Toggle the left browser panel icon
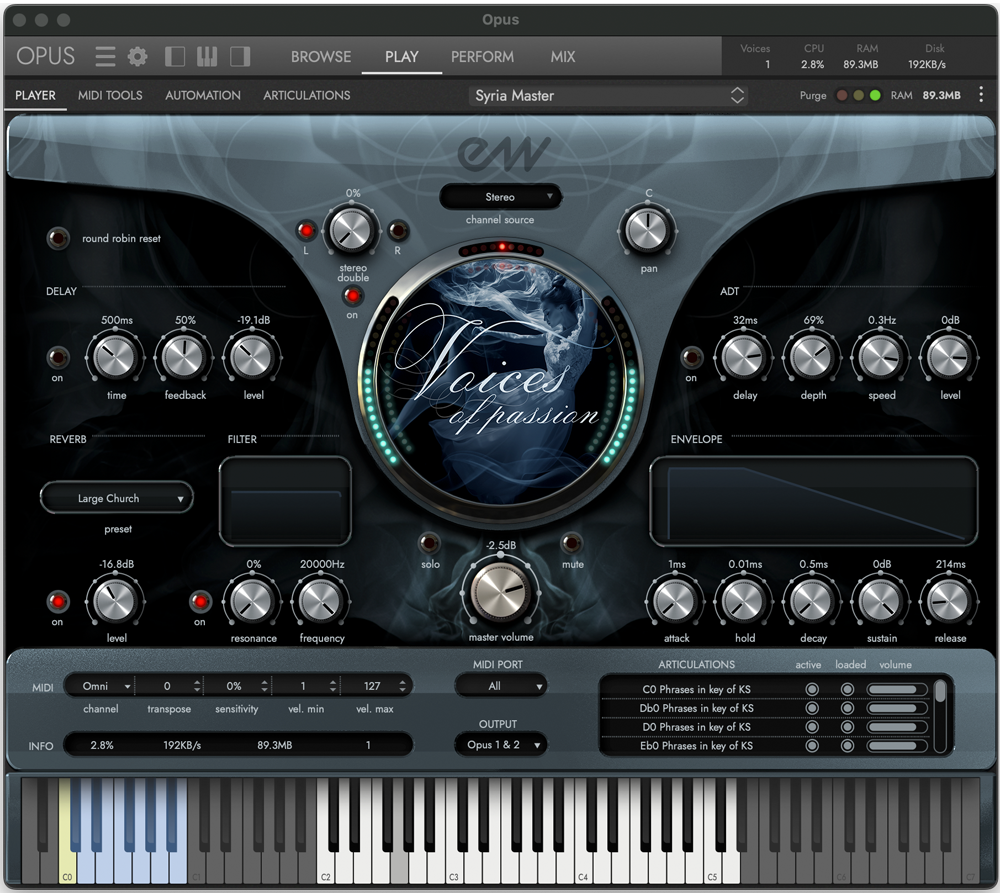This screenshot has width=1000, height=893. (x=175, y=57)
